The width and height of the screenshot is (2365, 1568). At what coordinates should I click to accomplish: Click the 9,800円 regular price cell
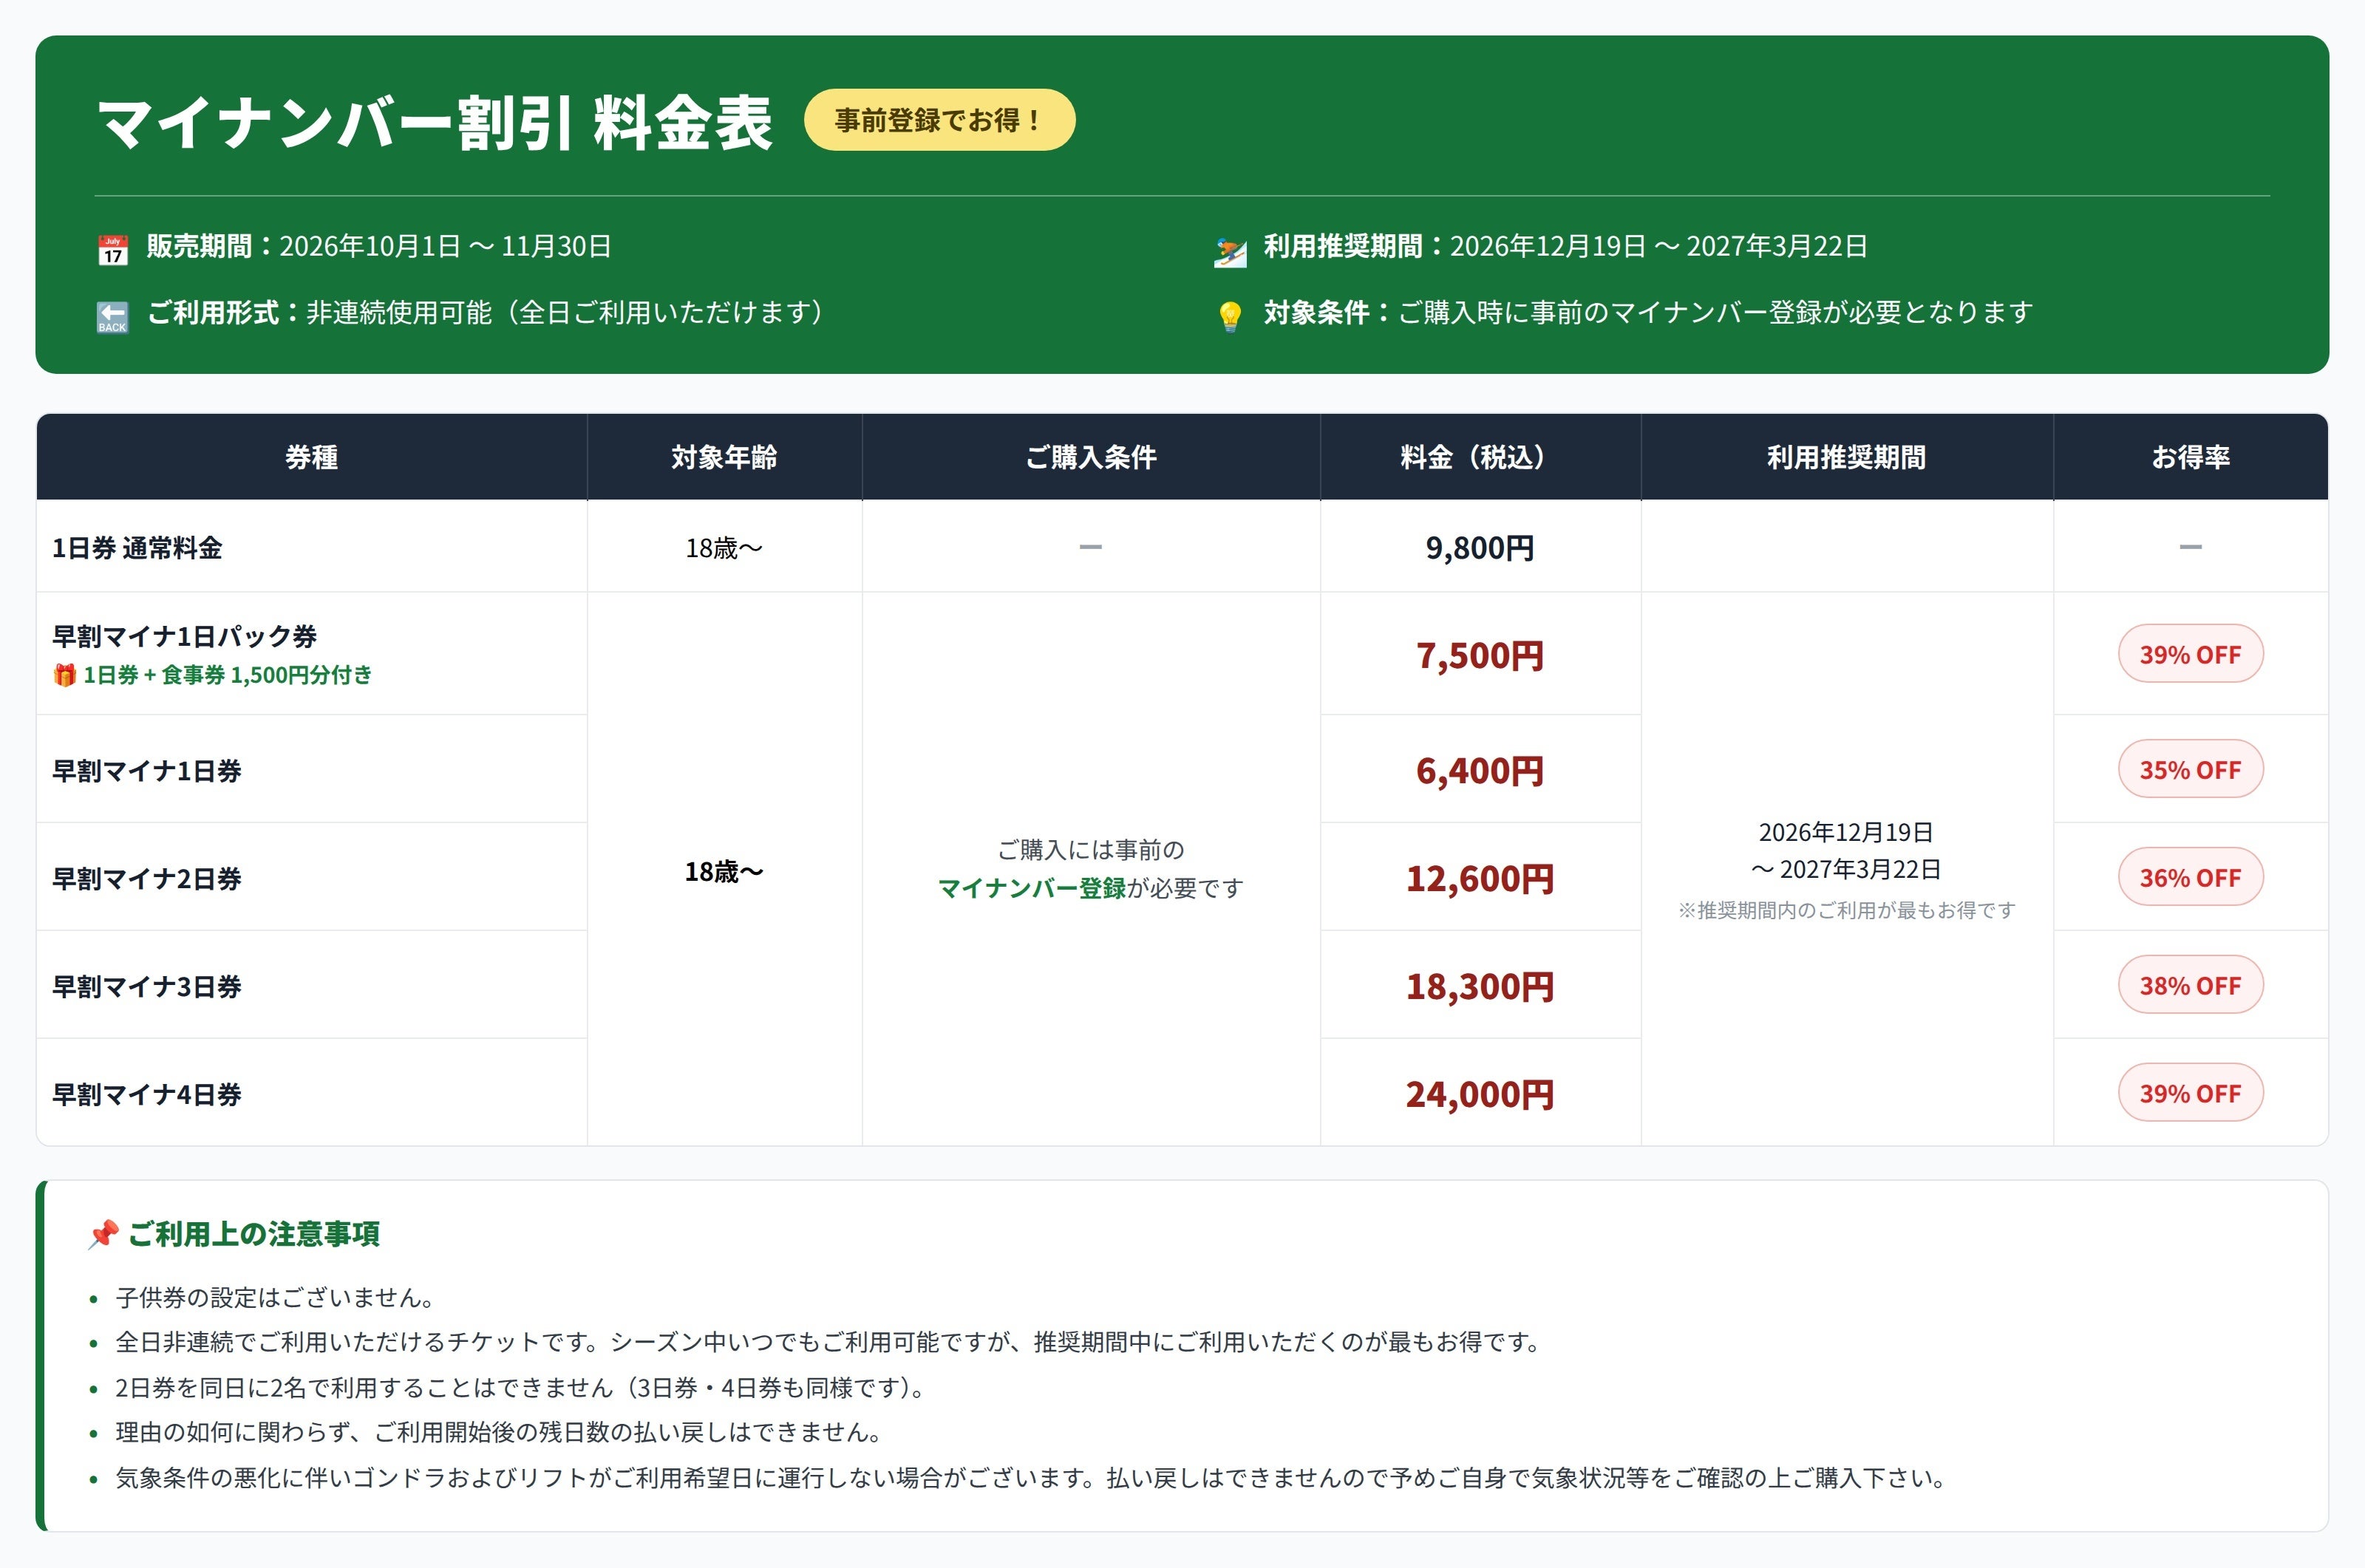1480,548
